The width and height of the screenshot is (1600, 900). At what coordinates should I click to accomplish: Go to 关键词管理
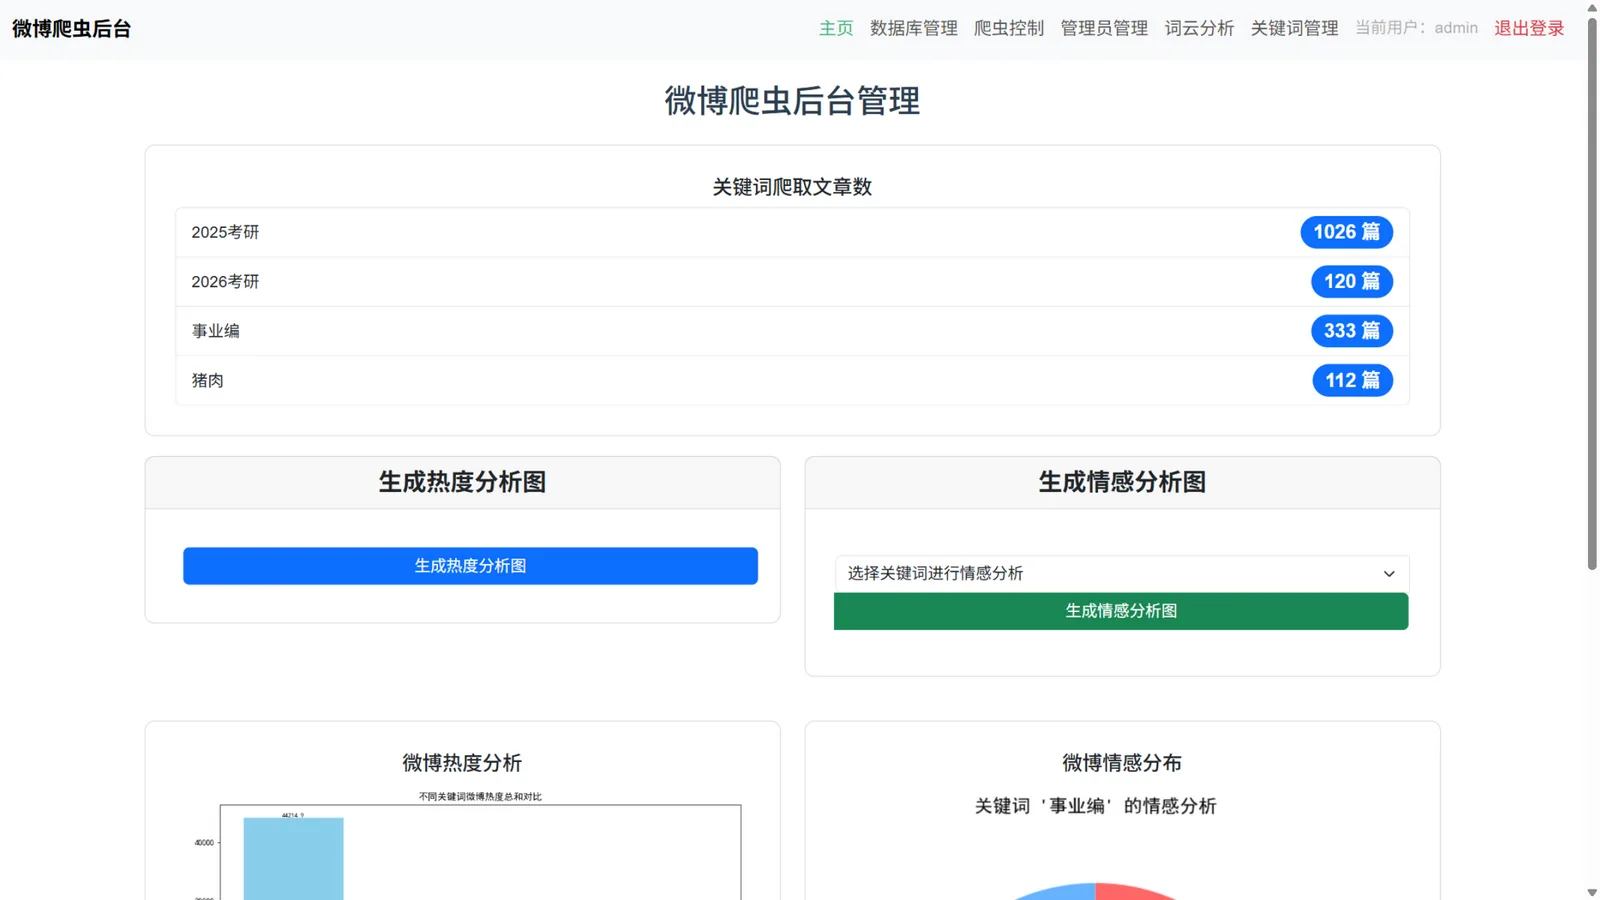1294,28
